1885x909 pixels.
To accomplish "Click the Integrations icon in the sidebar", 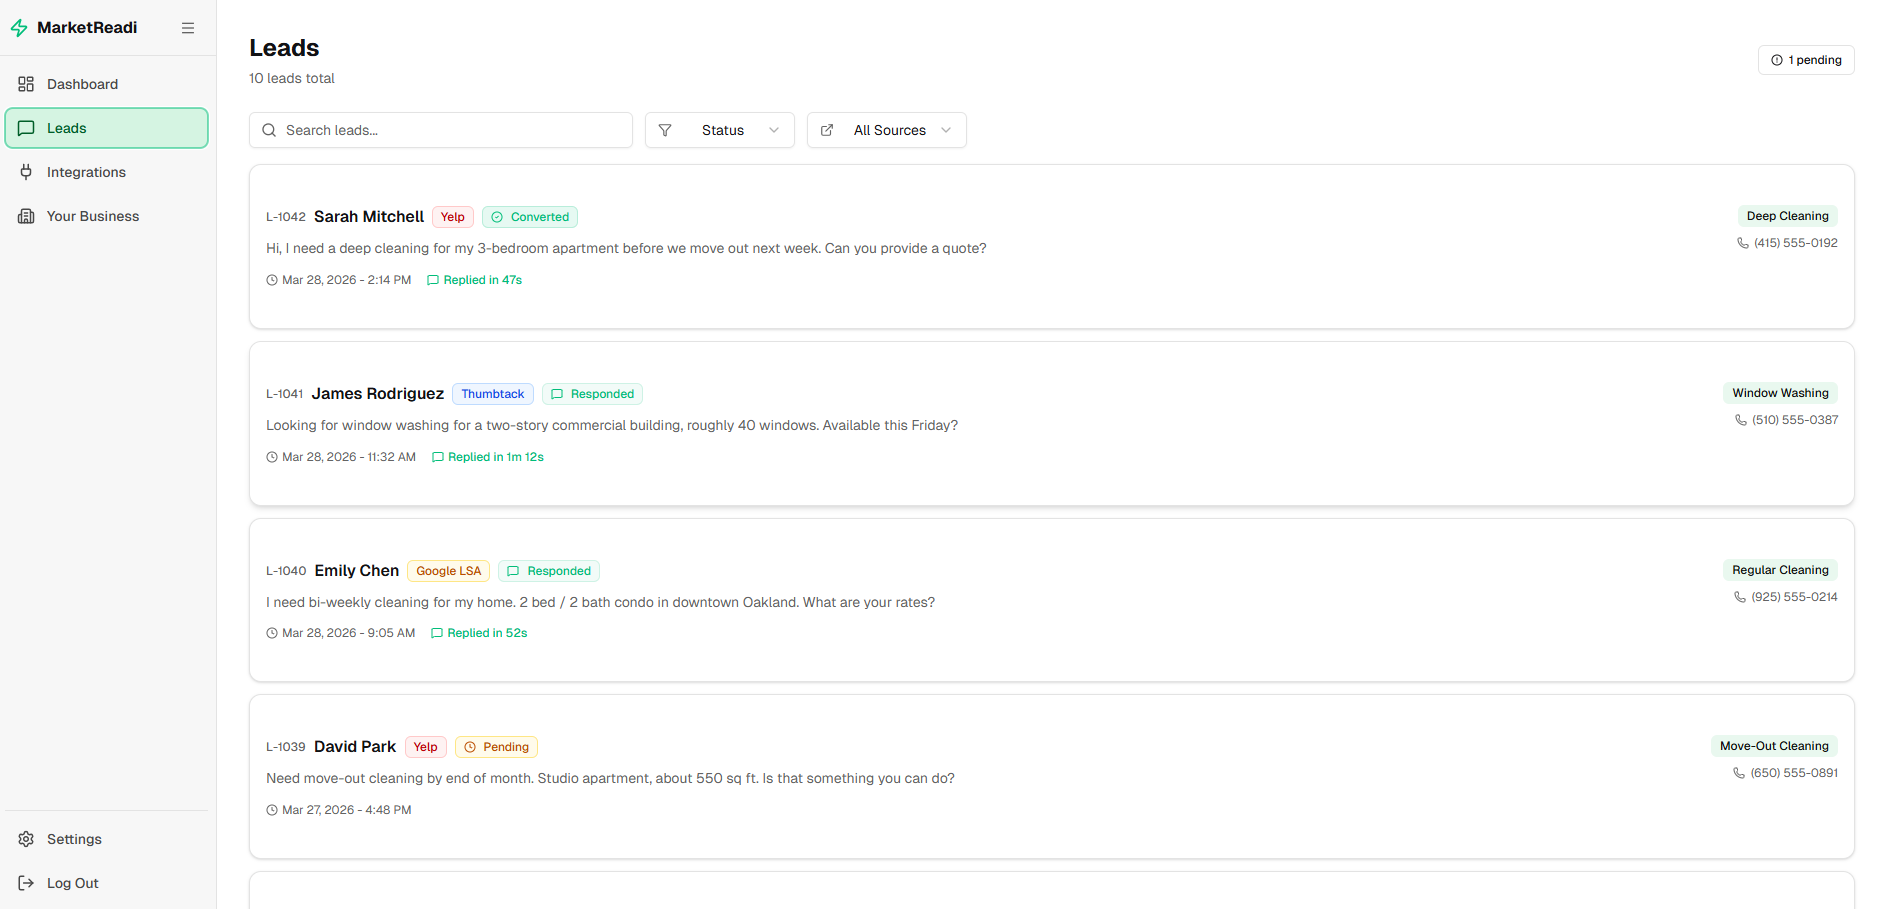I will (26, 172).
